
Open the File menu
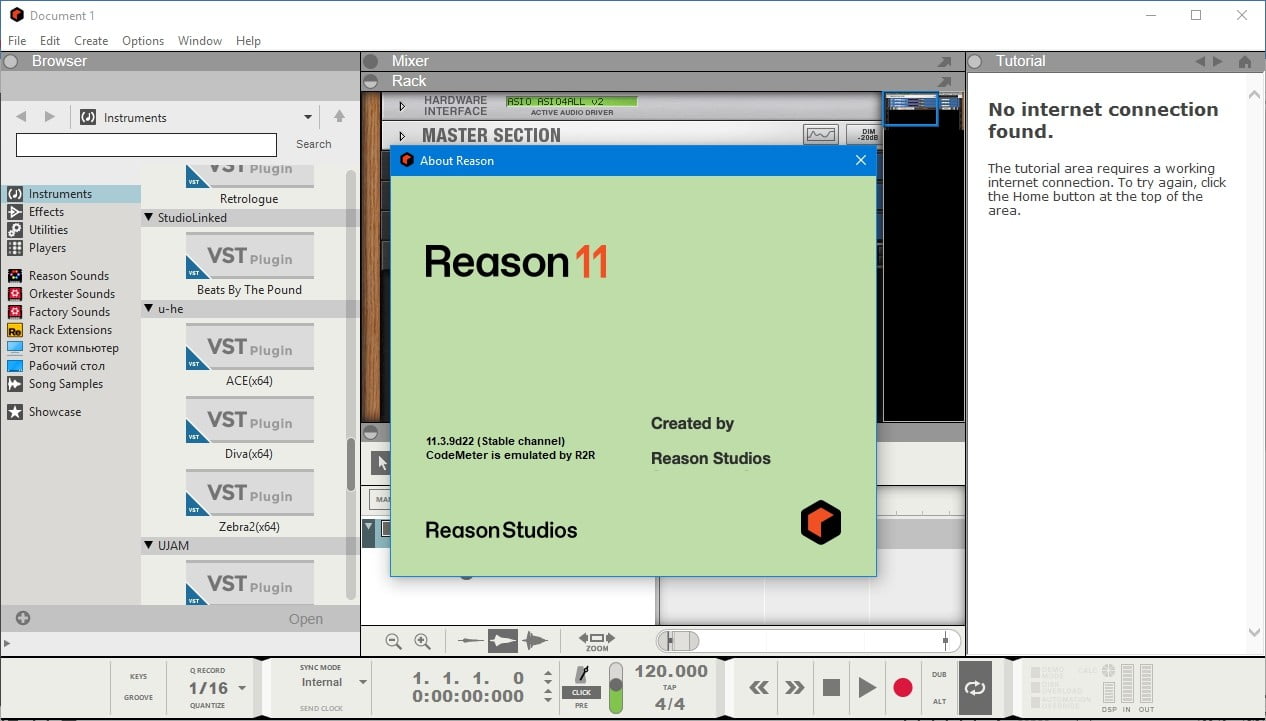[17, 41]
